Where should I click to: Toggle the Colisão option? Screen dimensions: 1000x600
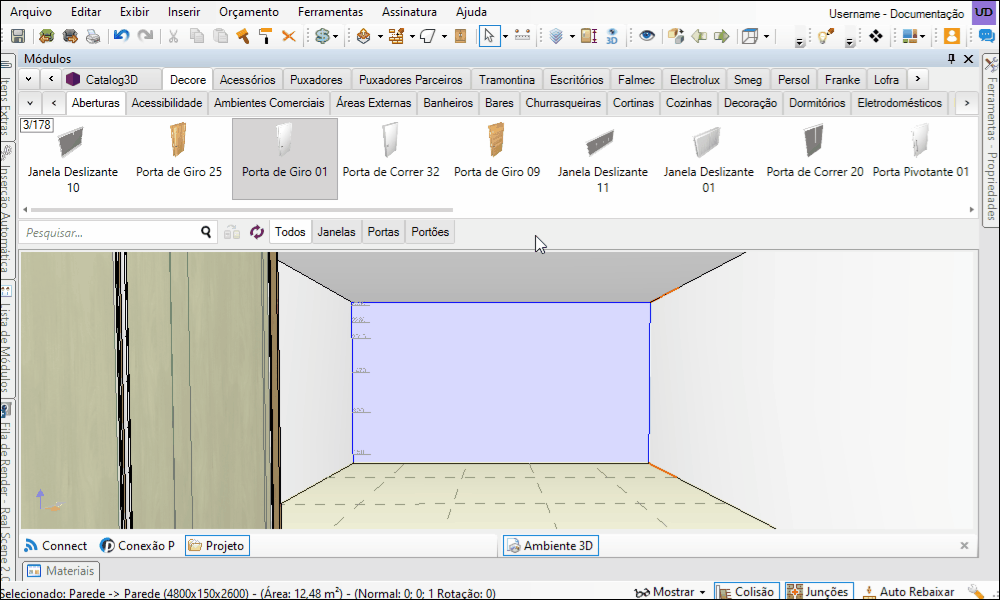click(x=747, y=592)
